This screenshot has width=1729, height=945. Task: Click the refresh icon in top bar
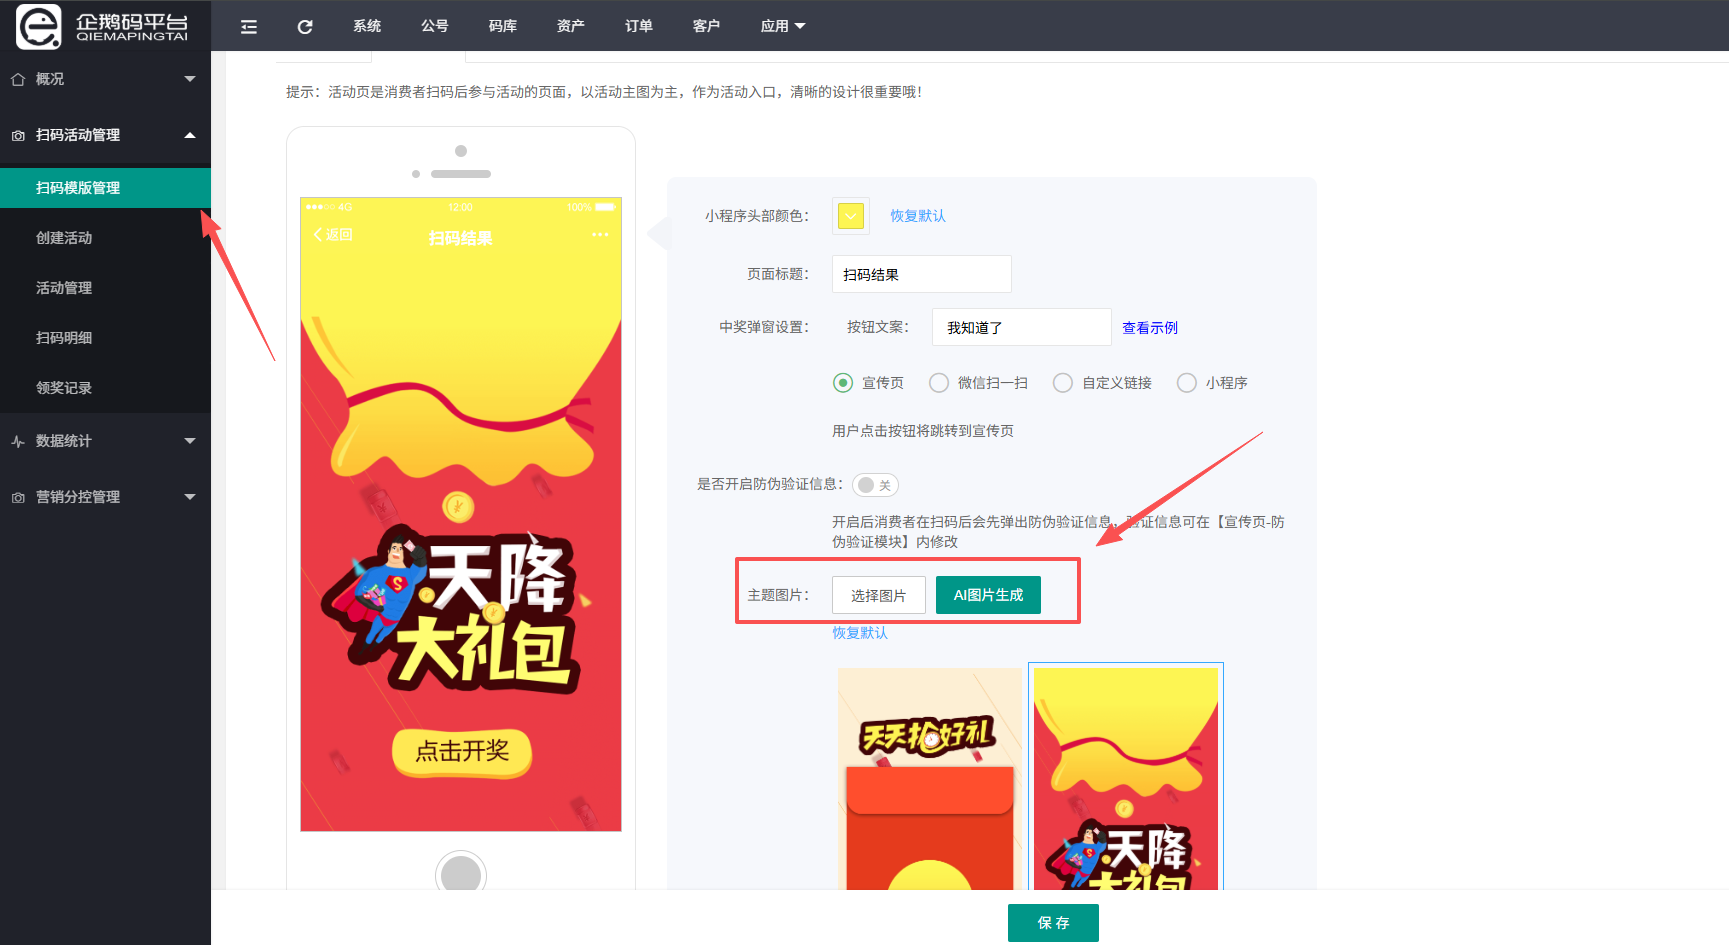click(305, 27)
